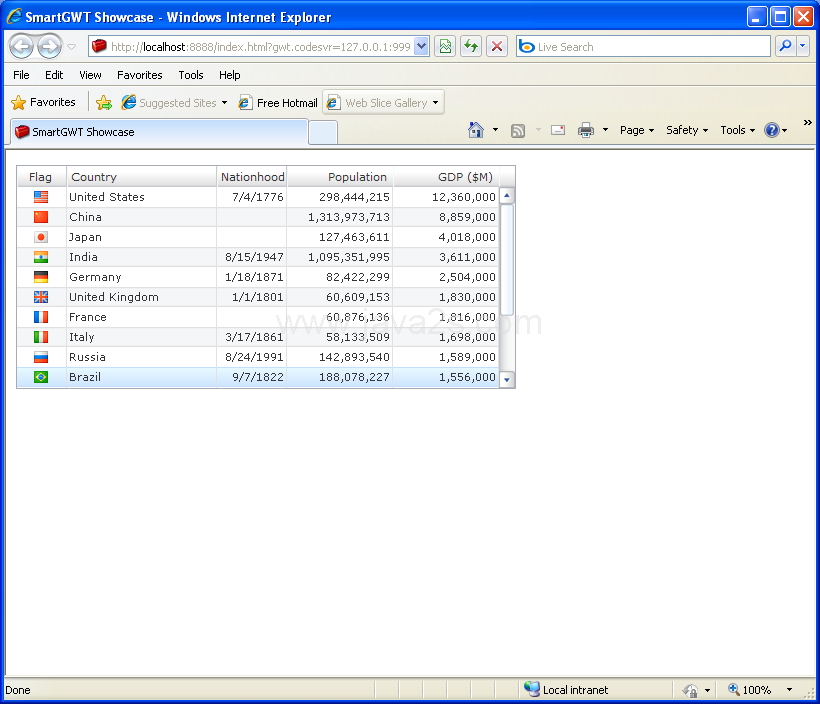Click the Italy flag icon

tap(41, 337)
